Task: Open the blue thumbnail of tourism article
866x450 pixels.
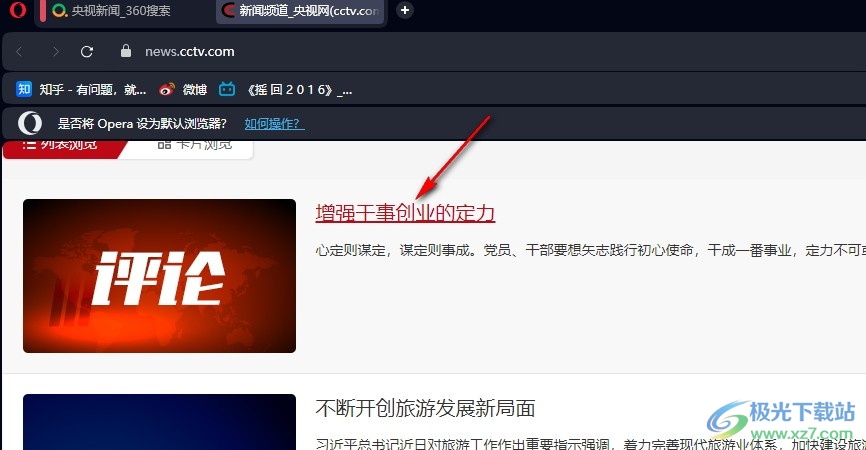Action: click(x=160, y=422)
